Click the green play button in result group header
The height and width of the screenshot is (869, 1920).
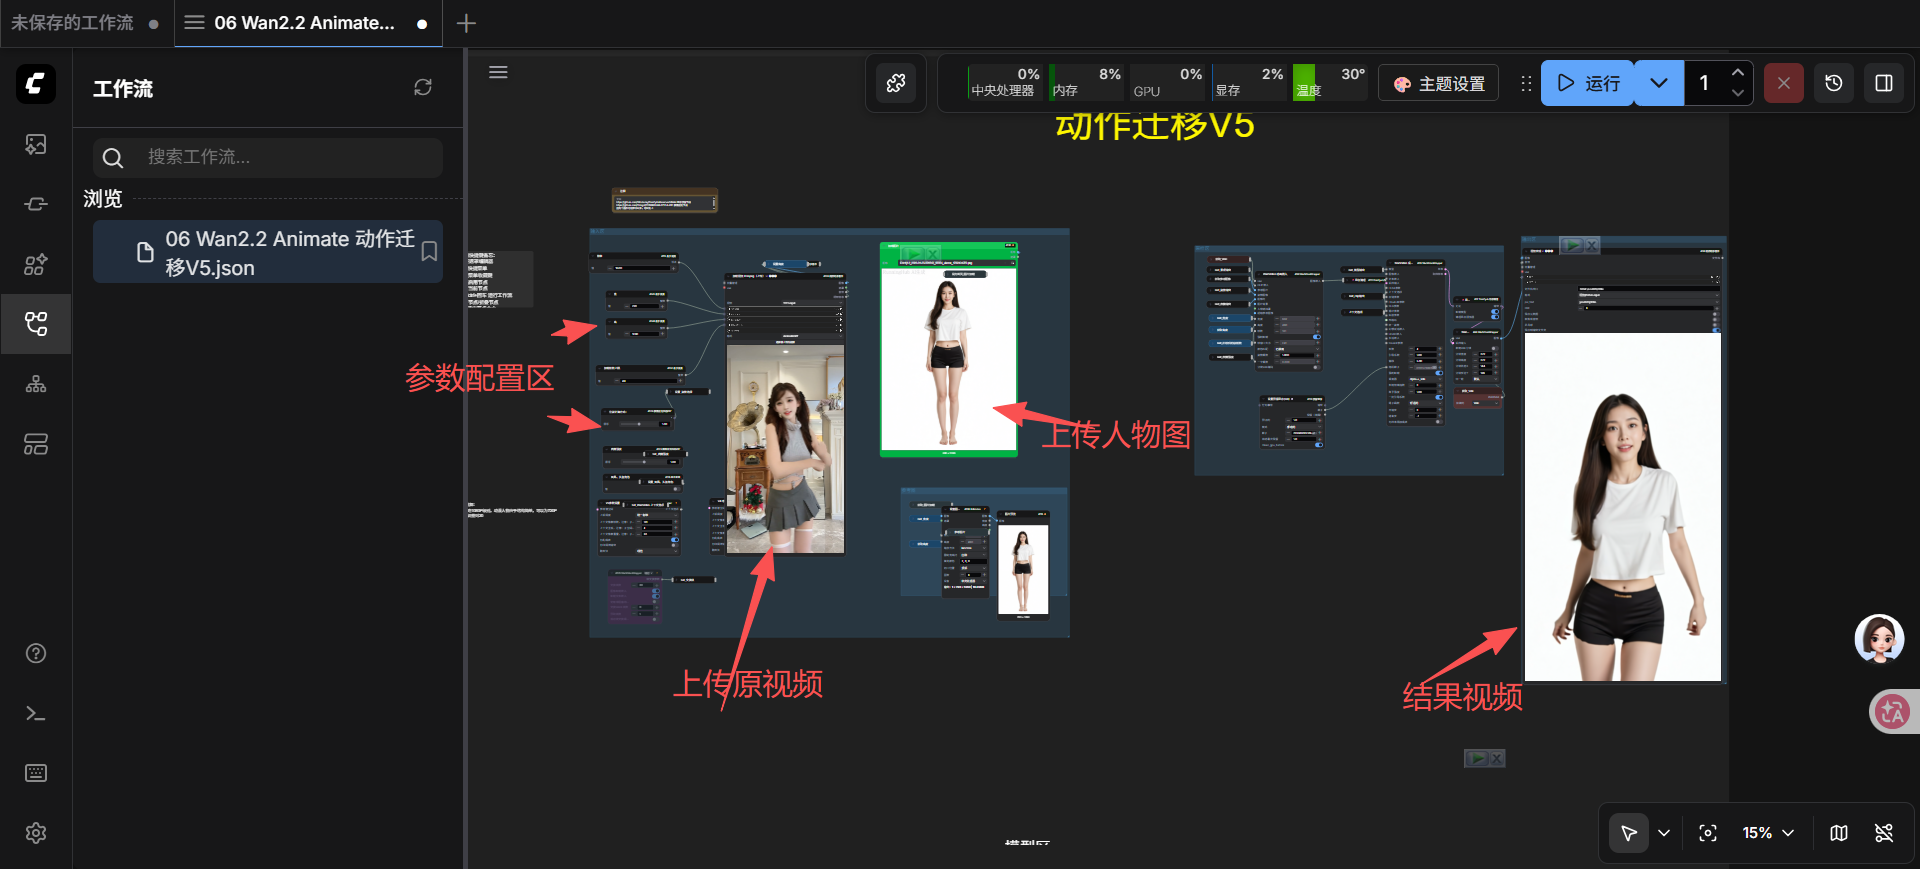click(1571, 245)
